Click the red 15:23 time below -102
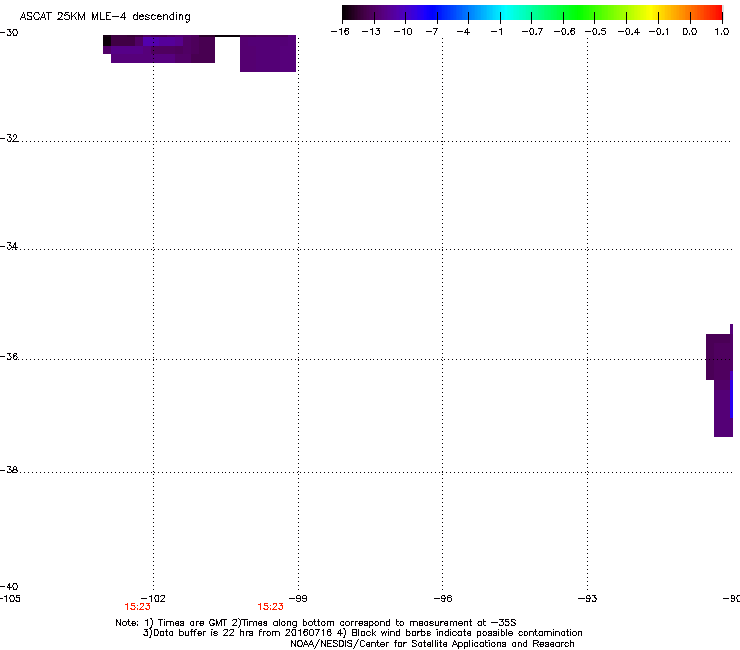Image resolution: width=740 pixels, height=650 pixels. coord(137,607)
